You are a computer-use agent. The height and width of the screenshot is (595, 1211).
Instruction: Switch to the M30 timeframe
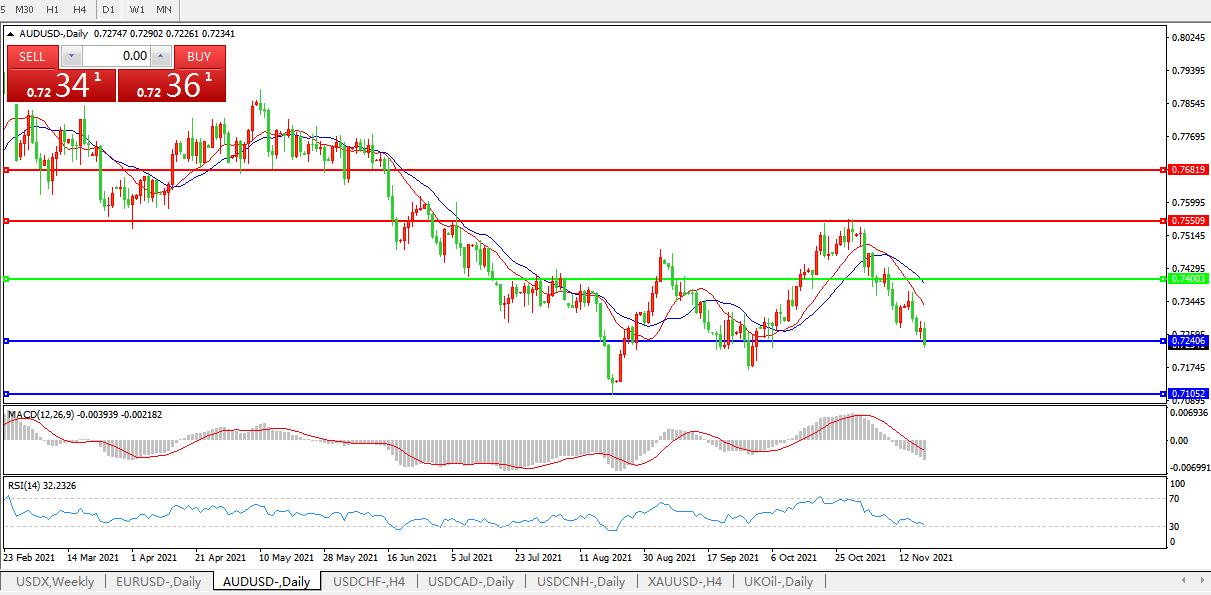[x=24, y=9]
